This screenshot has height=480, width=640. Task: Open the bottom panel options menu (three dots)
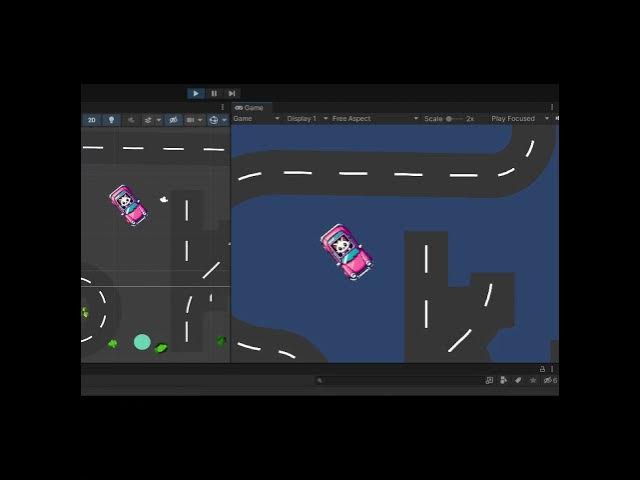coord(552,369)
